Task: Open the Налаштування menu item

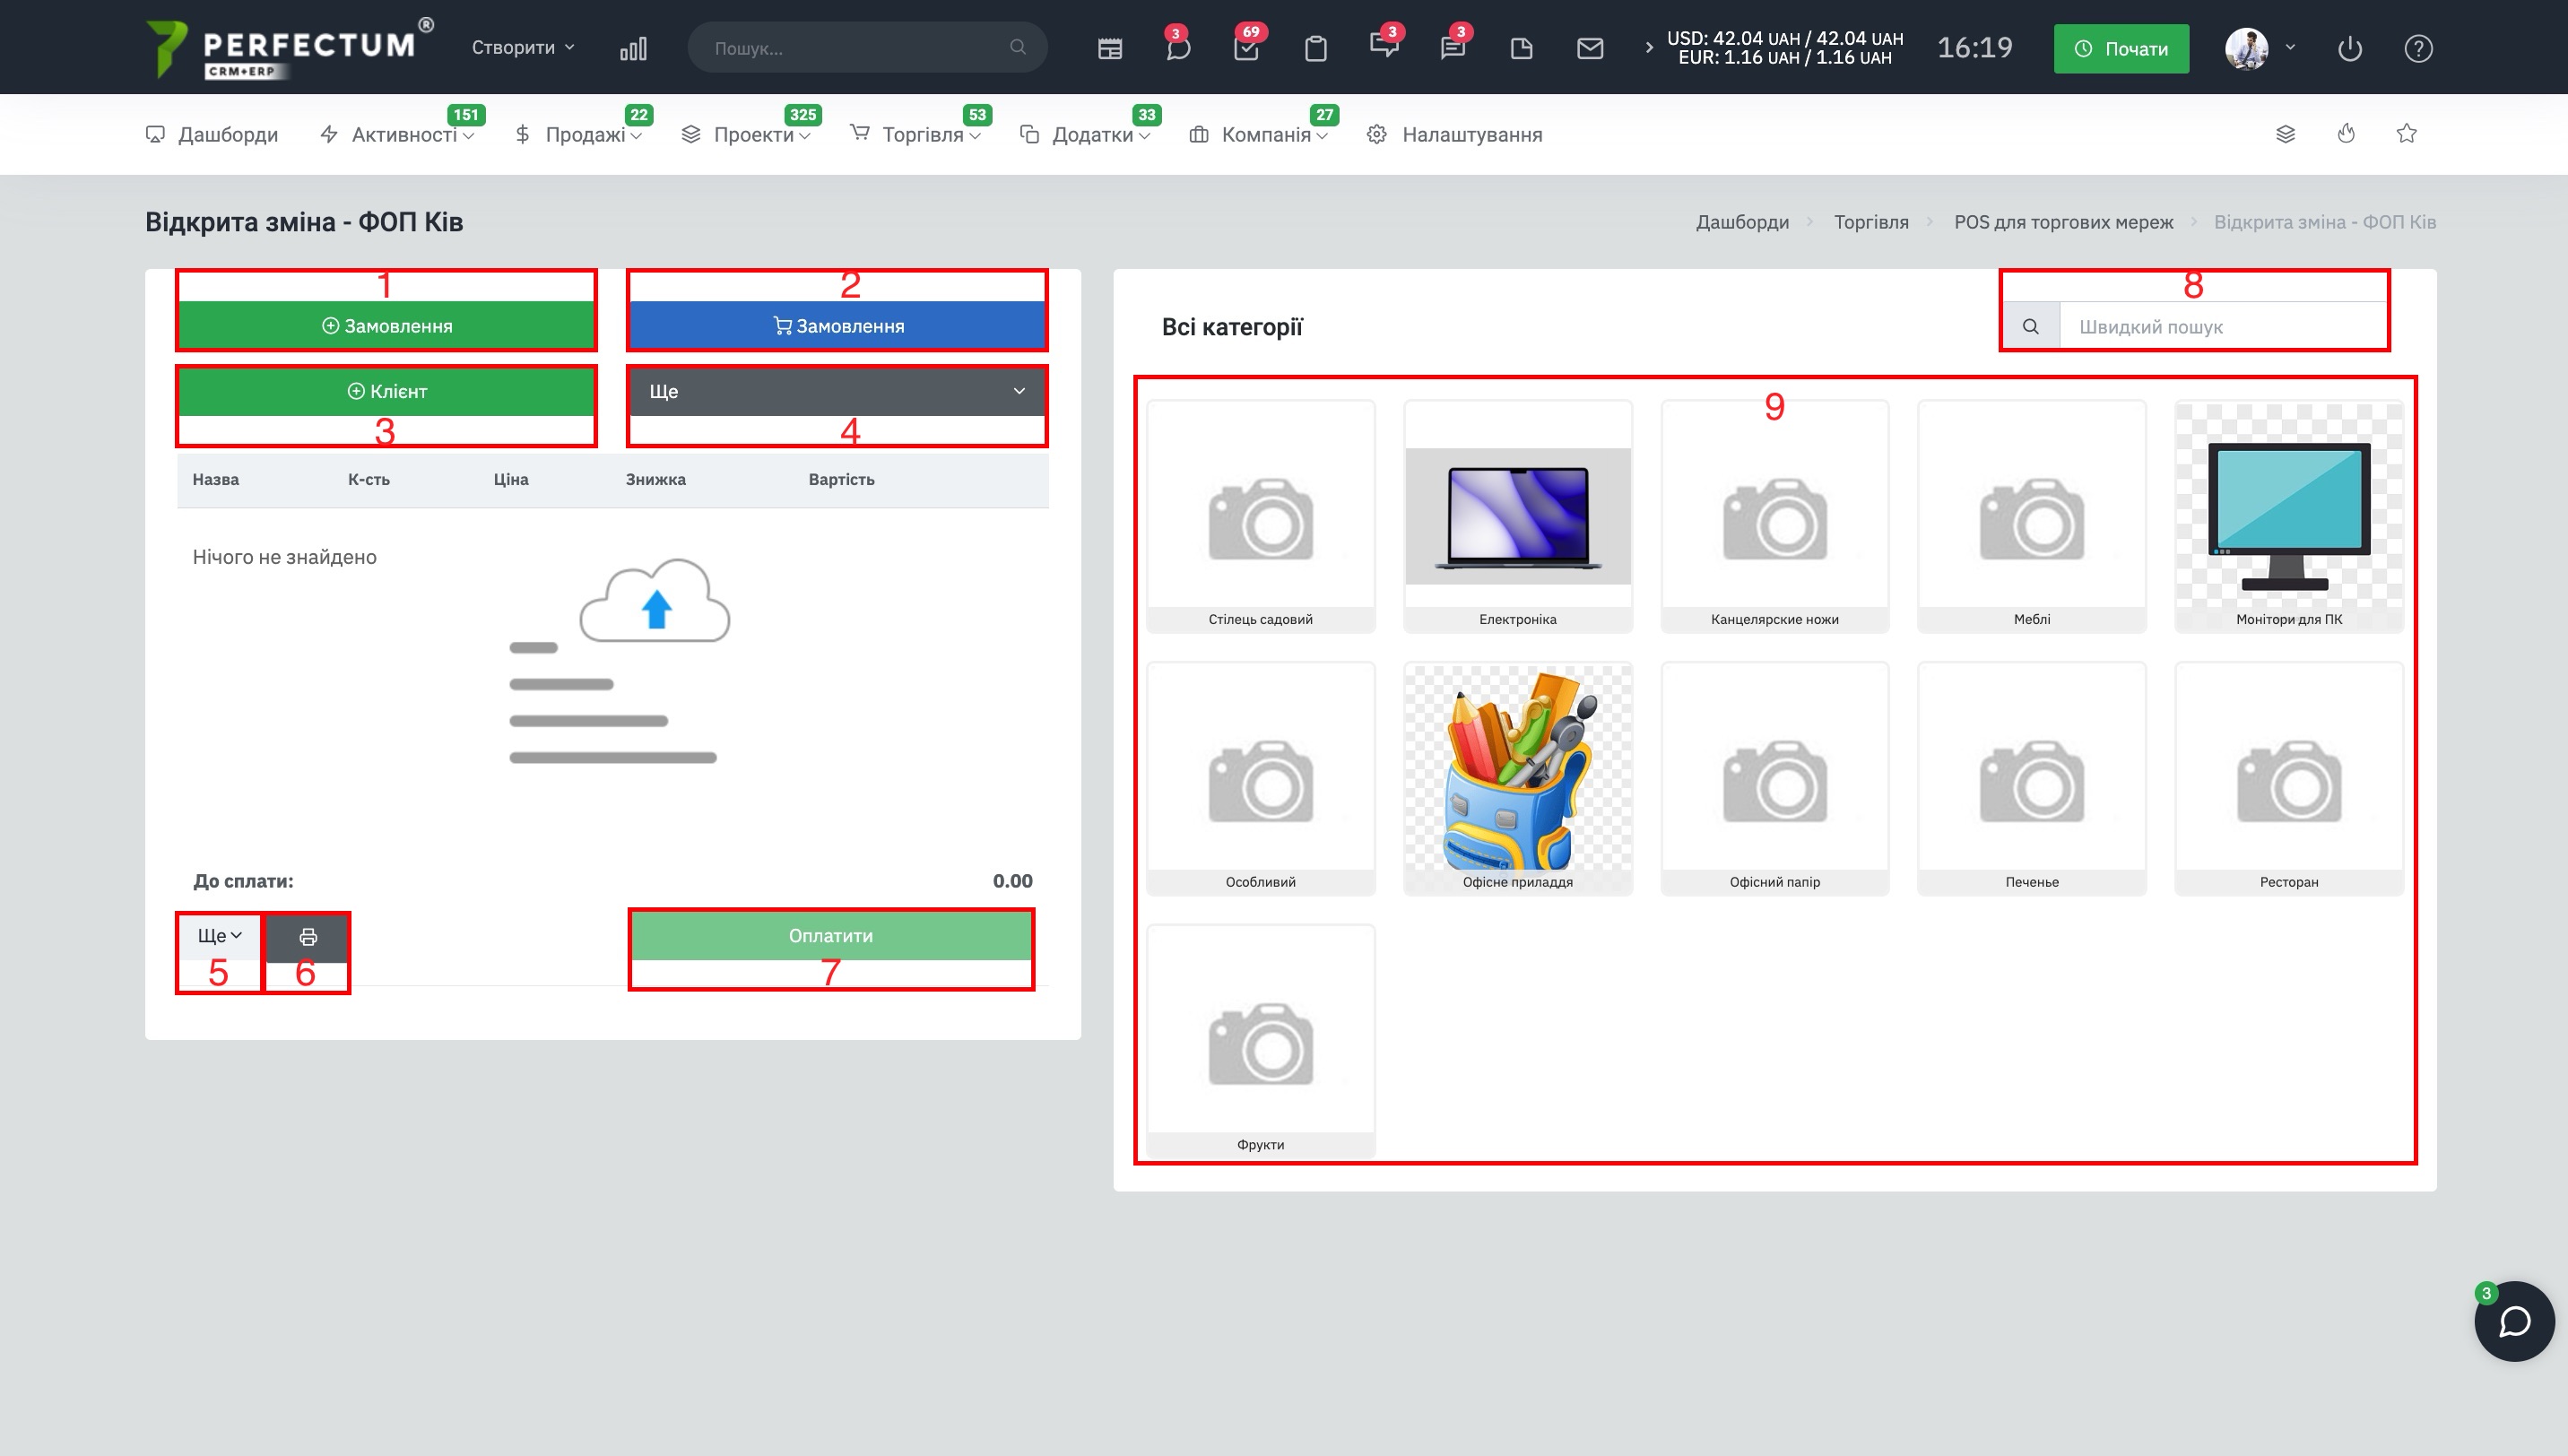Action: pos(1470,134)
